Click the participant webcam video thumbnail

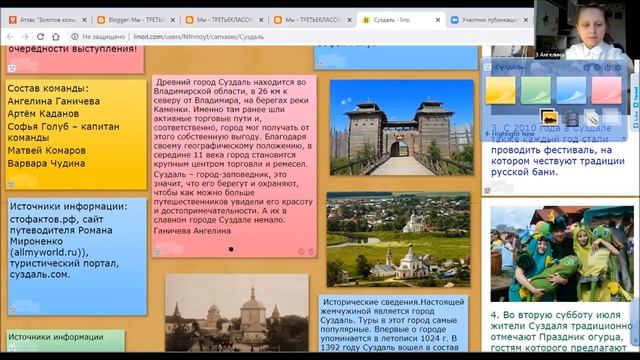pyautogui.click(x=586, y=29)
